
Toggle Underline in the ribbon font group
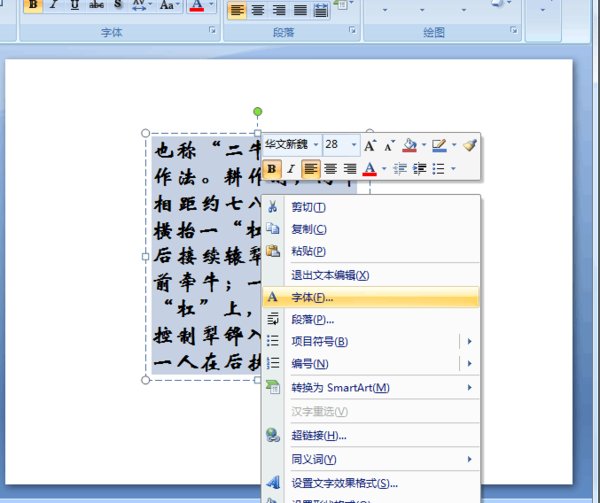pyautogui.click(x=75, y=5)
